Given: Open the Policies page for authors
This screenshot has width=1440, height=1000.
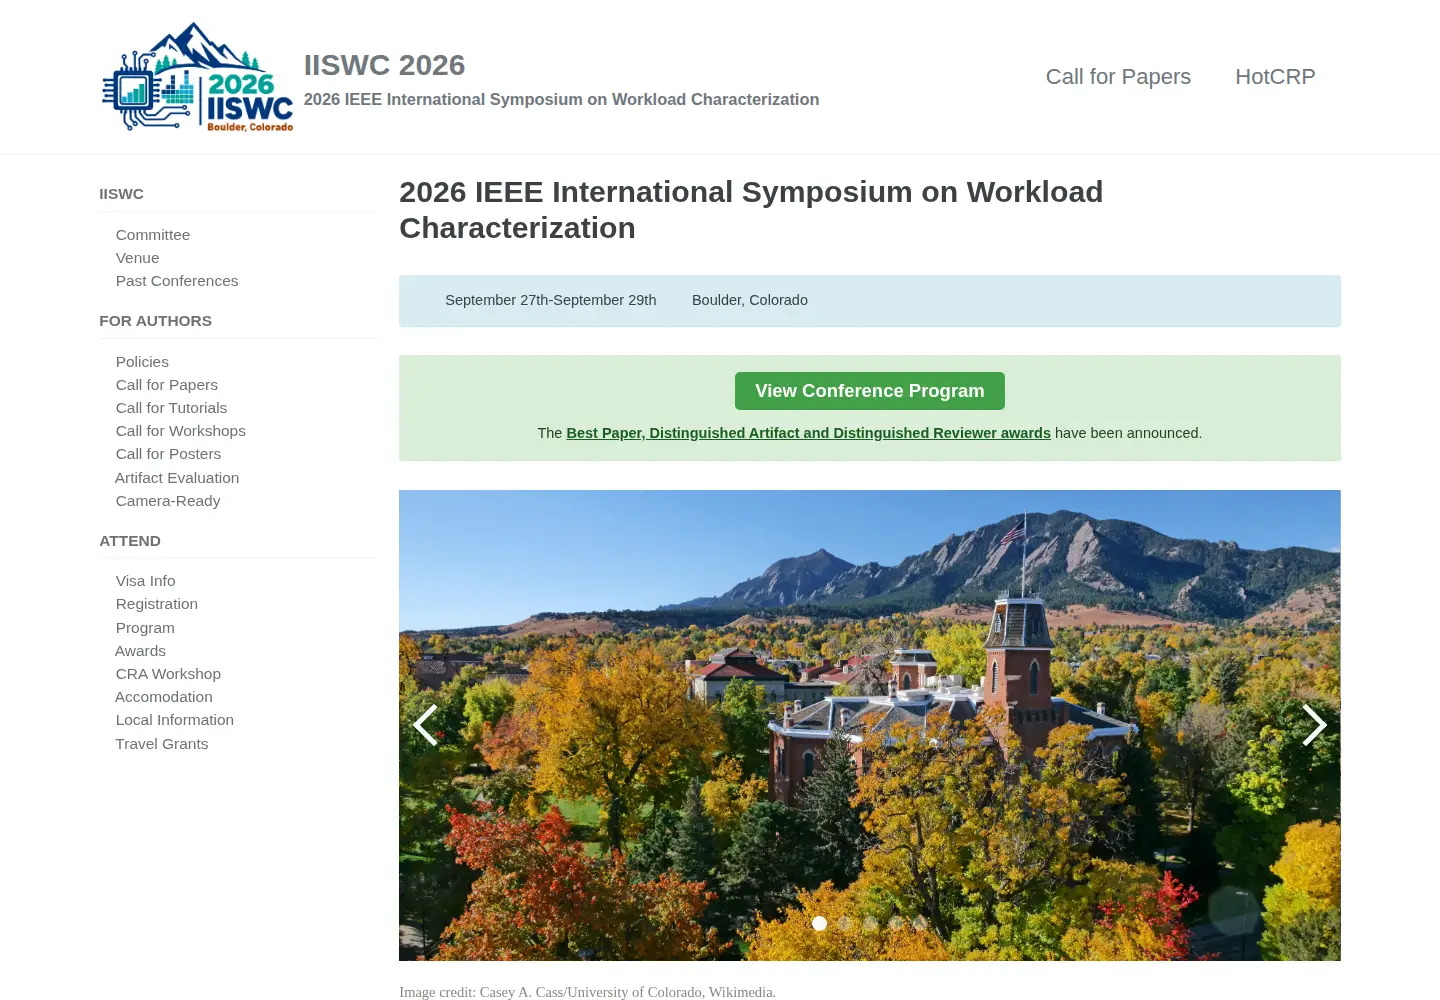Looking at the screenshot, I should (142, 362).
